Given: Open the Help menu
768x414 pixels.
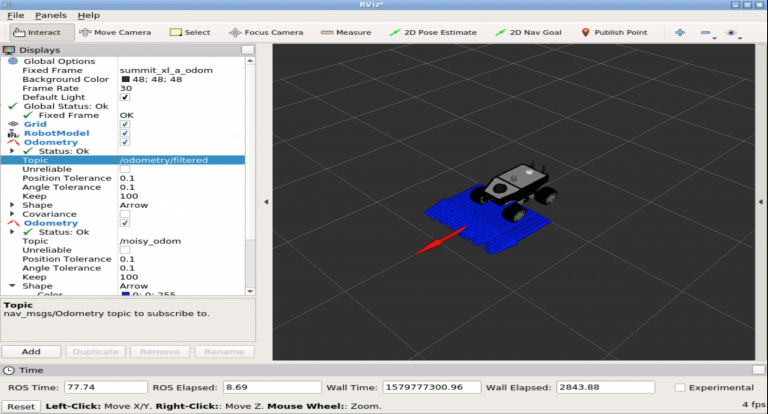Looking at the screenshot, I should 89,15.
